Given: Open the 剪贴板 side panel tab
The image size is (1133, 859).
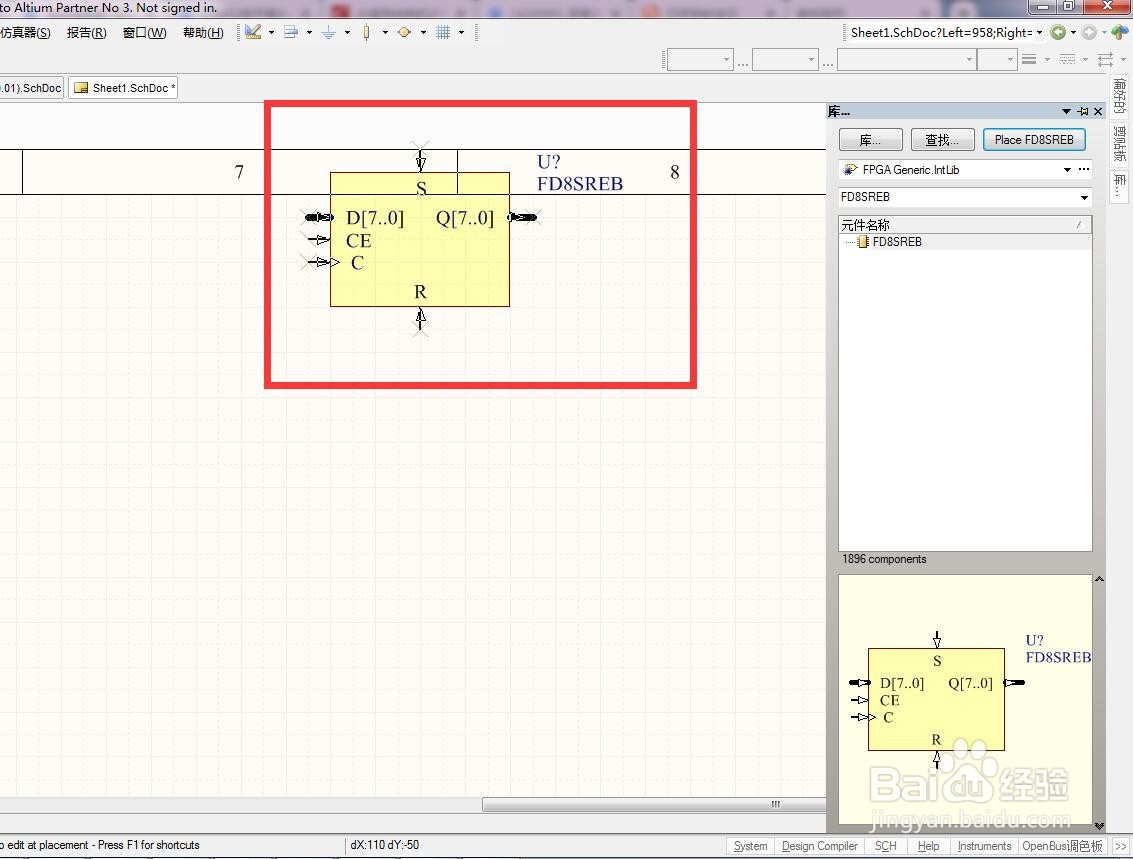Looking at the screenshot, I should 1119,143.
